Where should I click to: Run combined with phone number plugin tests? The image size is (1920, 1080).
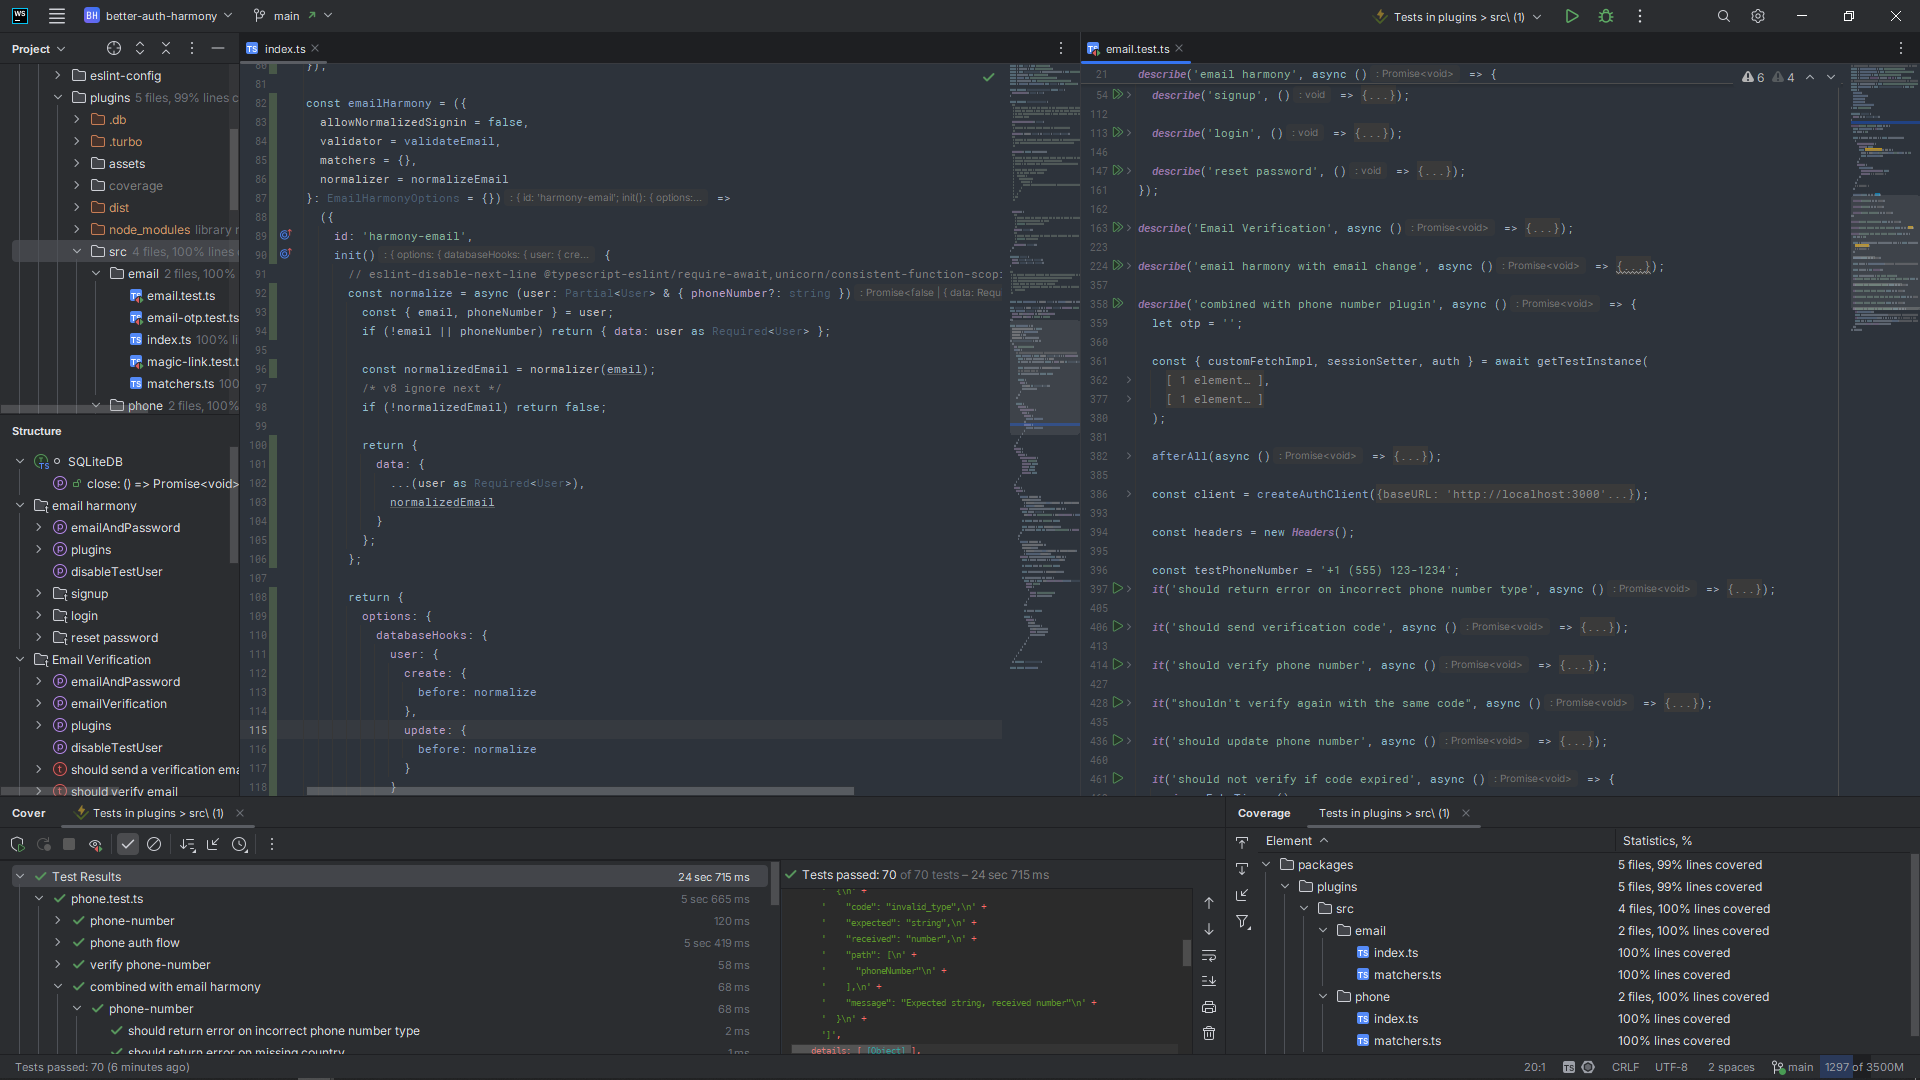point(1118,303)
